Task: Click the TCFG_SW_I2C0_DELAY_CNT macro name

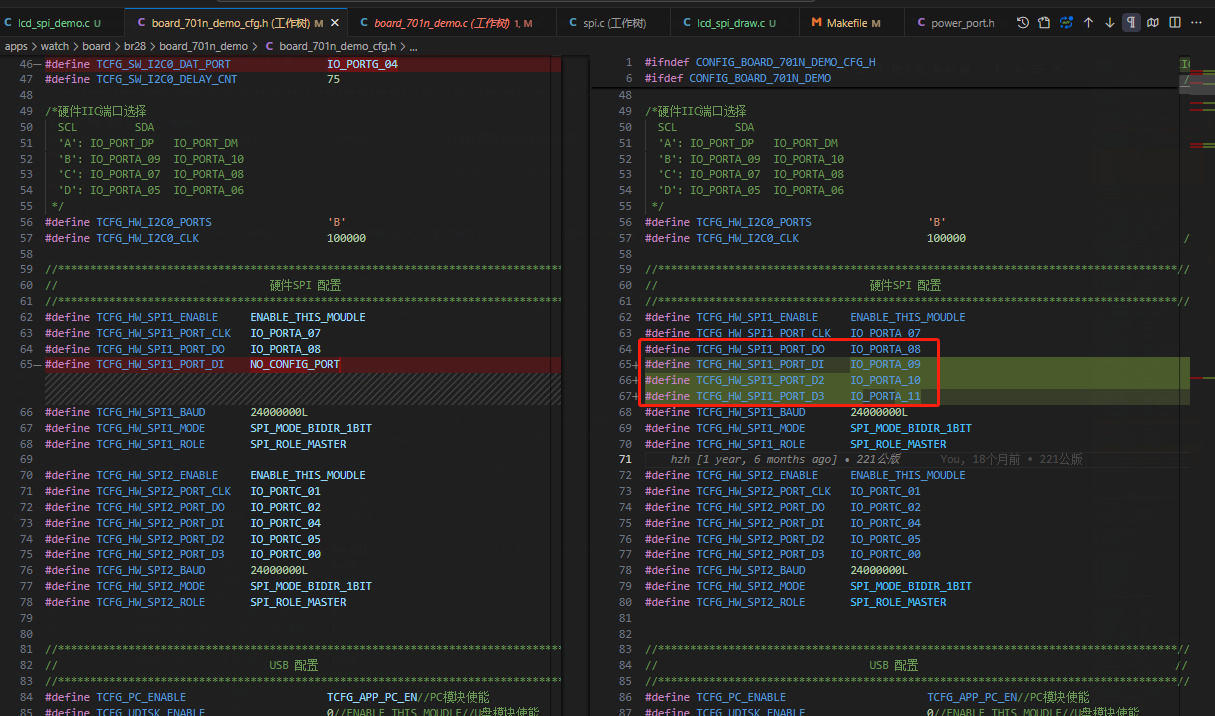Action: (x=167, y=79)
